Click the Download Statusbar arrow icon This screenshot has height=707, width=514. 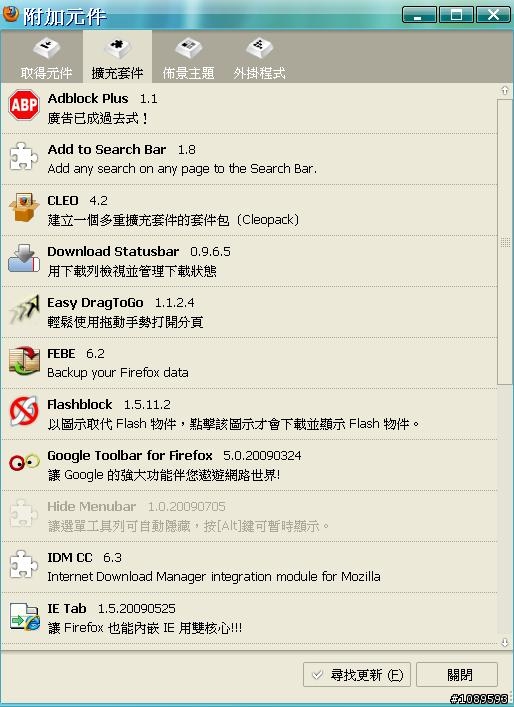coord(24,258)
